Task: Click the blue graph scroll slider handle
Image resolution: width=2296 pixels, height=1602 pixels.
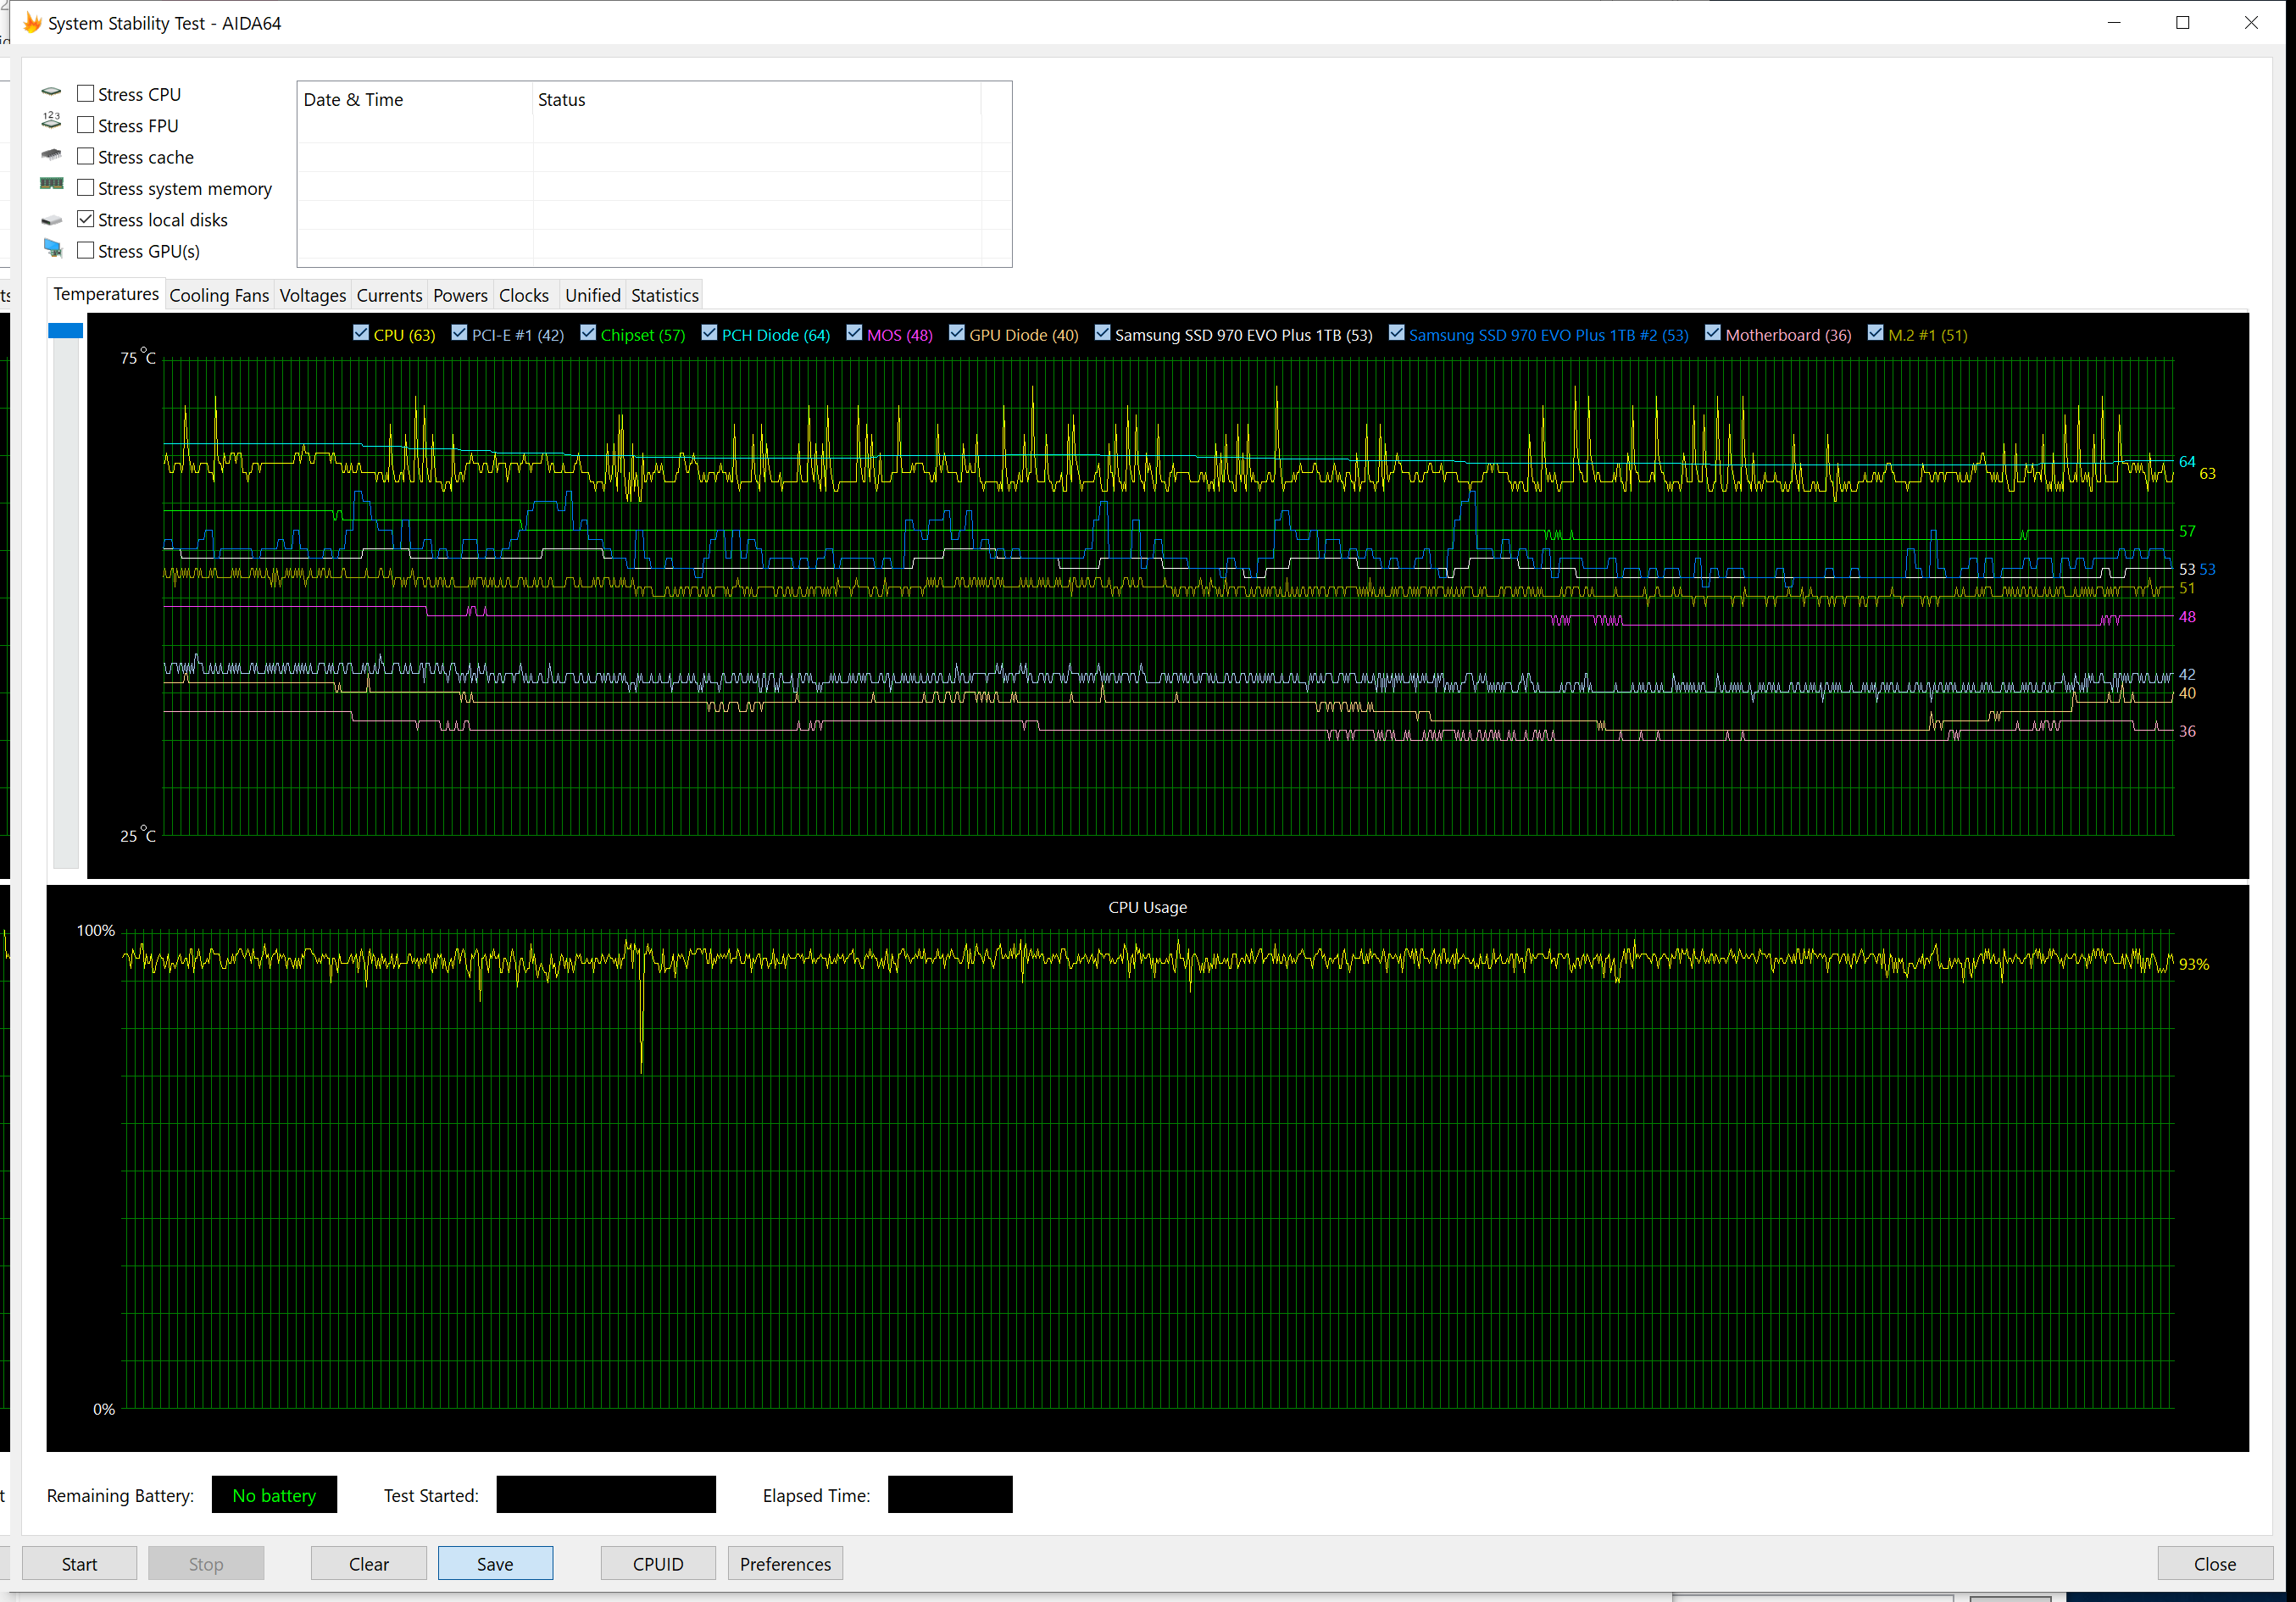Action: click(66, 331)
